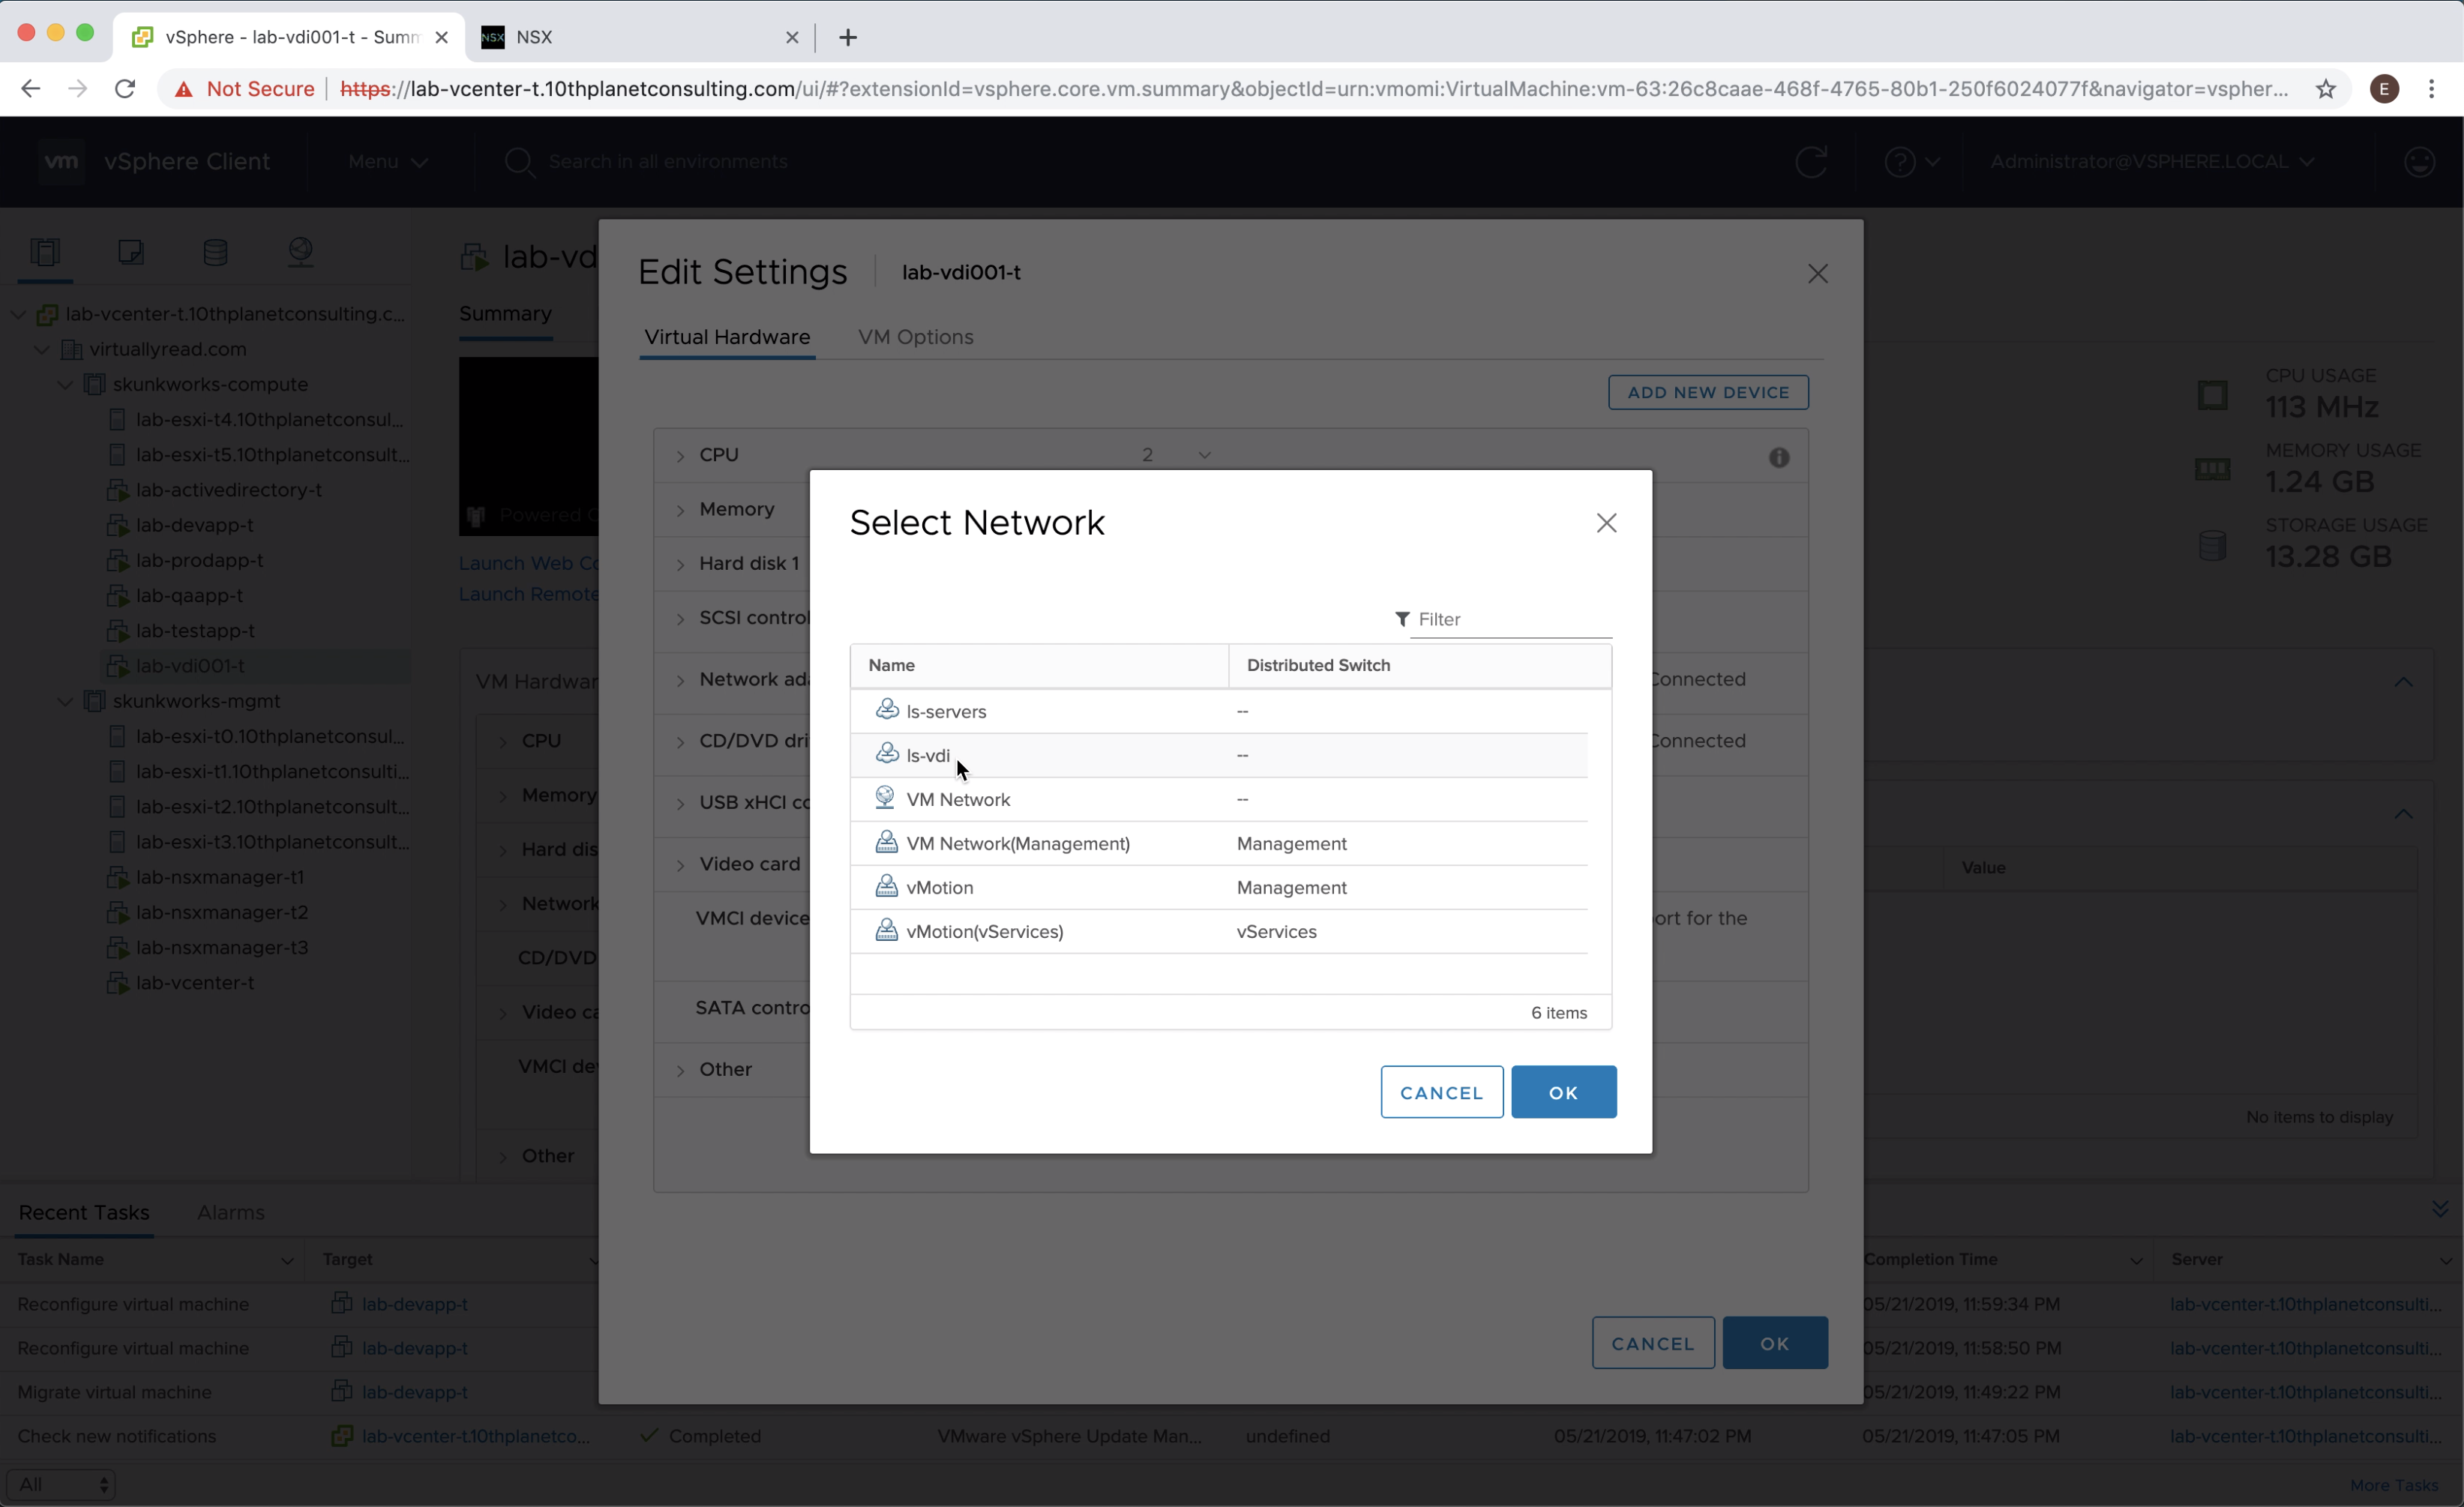This screenshot has width=2464, height=1507.
Task: Open the CPU count dropdown
Action: (x=1204, y=455)
